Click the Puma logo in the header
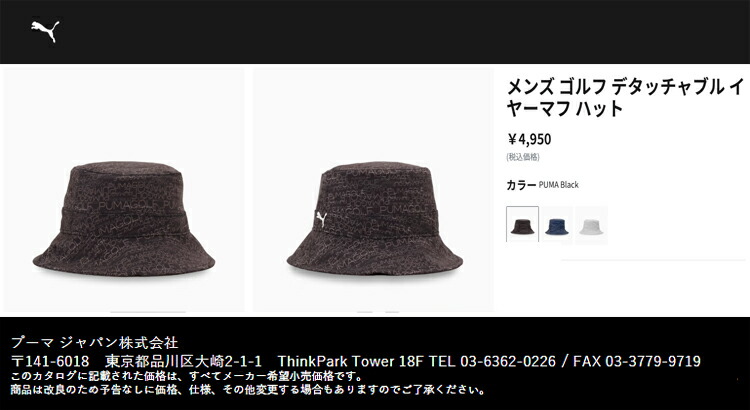 45,31
